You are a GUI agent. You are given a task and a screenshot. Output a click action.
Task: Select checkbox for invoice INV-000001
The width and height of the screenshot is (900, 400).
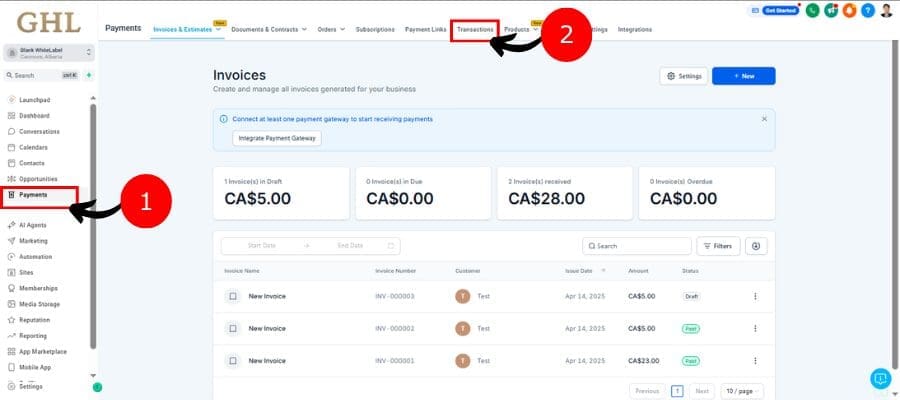[232, 361]
